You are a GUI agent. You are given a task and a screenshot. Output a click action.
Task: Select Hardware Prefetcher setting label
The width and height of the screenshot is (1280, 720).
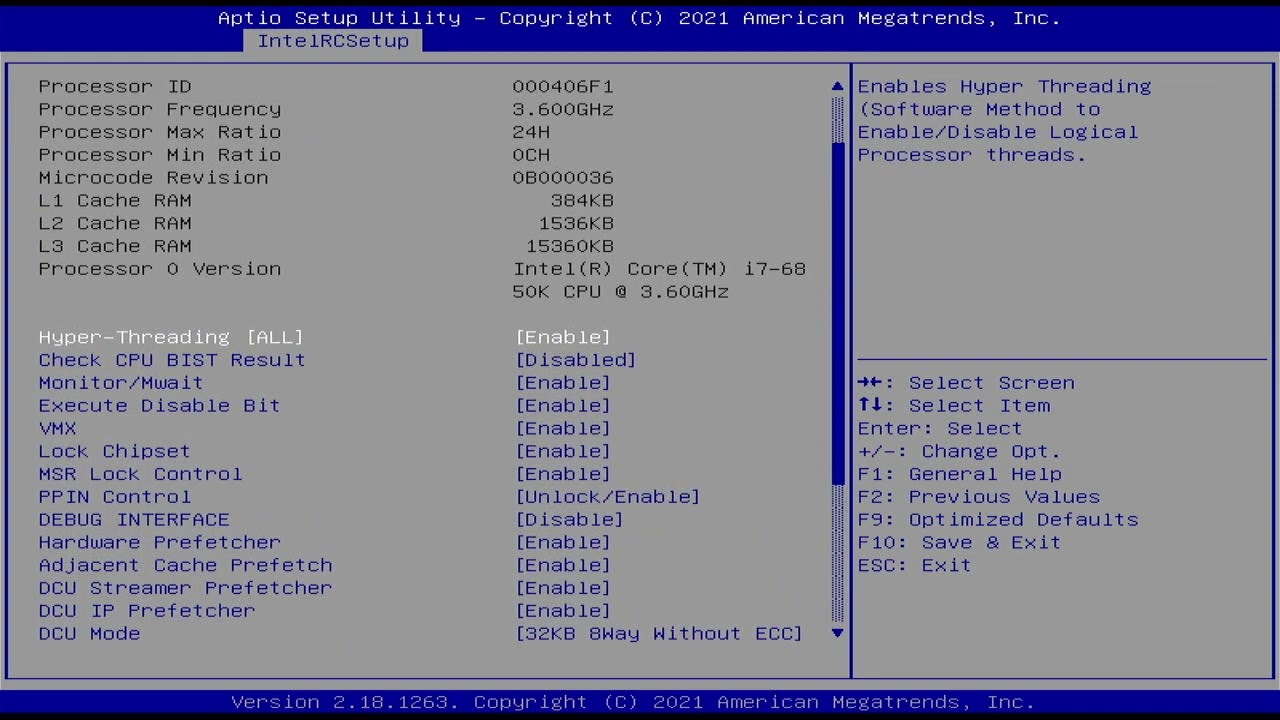pos(159,542)
